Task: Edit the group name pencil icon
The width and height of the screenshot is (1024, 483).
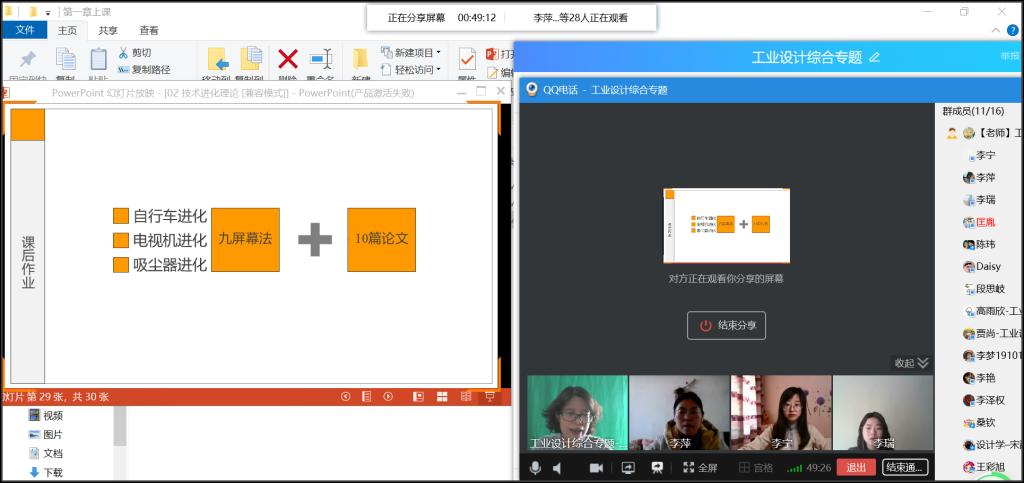Action: (x=875, y=57)
